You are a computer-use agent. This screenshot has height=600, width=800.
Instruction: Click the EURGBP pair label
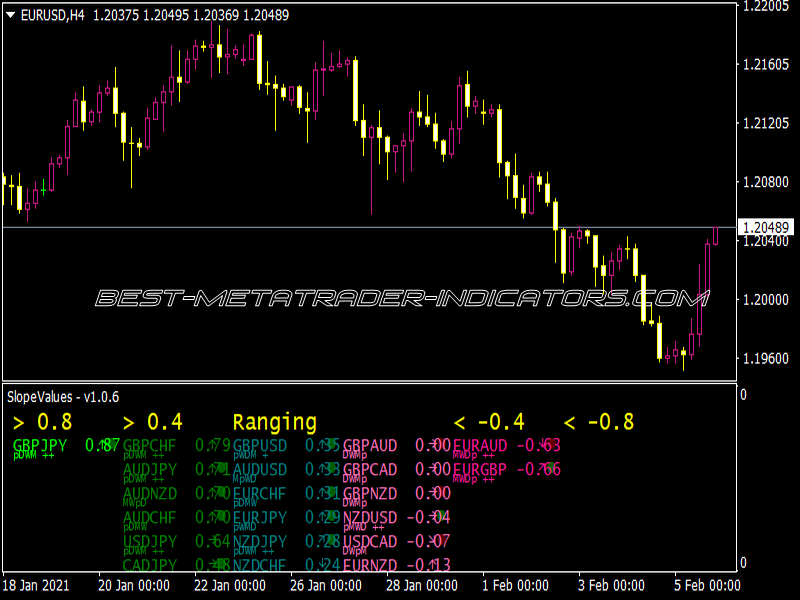480,469
